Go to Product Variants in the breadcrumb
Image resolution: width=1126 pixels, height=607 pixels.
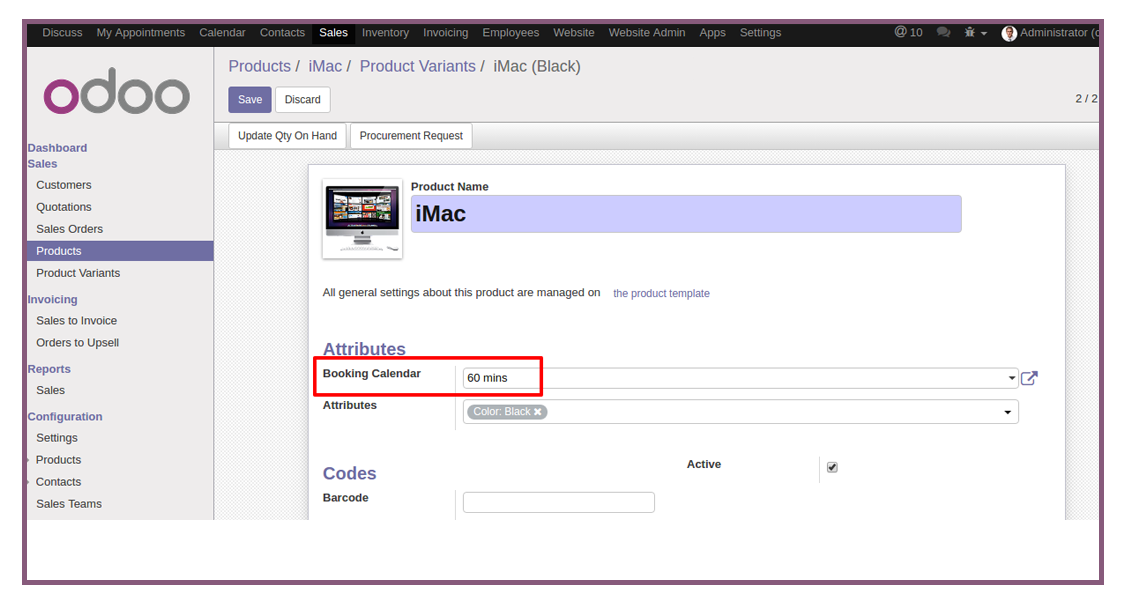click(x=418, y=66)
